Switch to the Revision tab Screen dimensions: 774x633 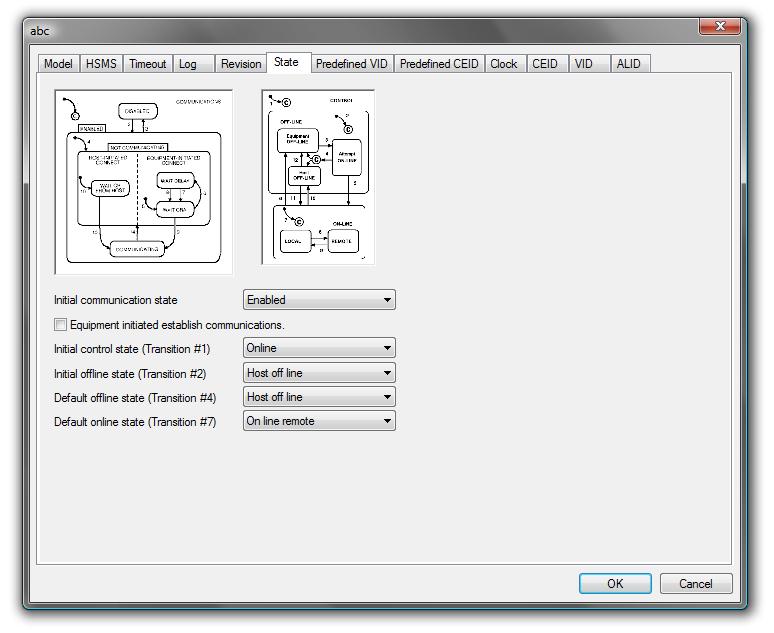[241, 64]
